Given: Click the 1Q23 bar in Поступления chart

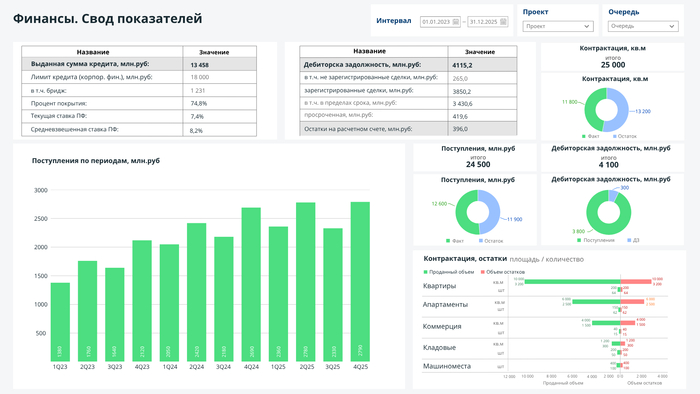Looking at the screenshot, I should [x=60, y=322].
